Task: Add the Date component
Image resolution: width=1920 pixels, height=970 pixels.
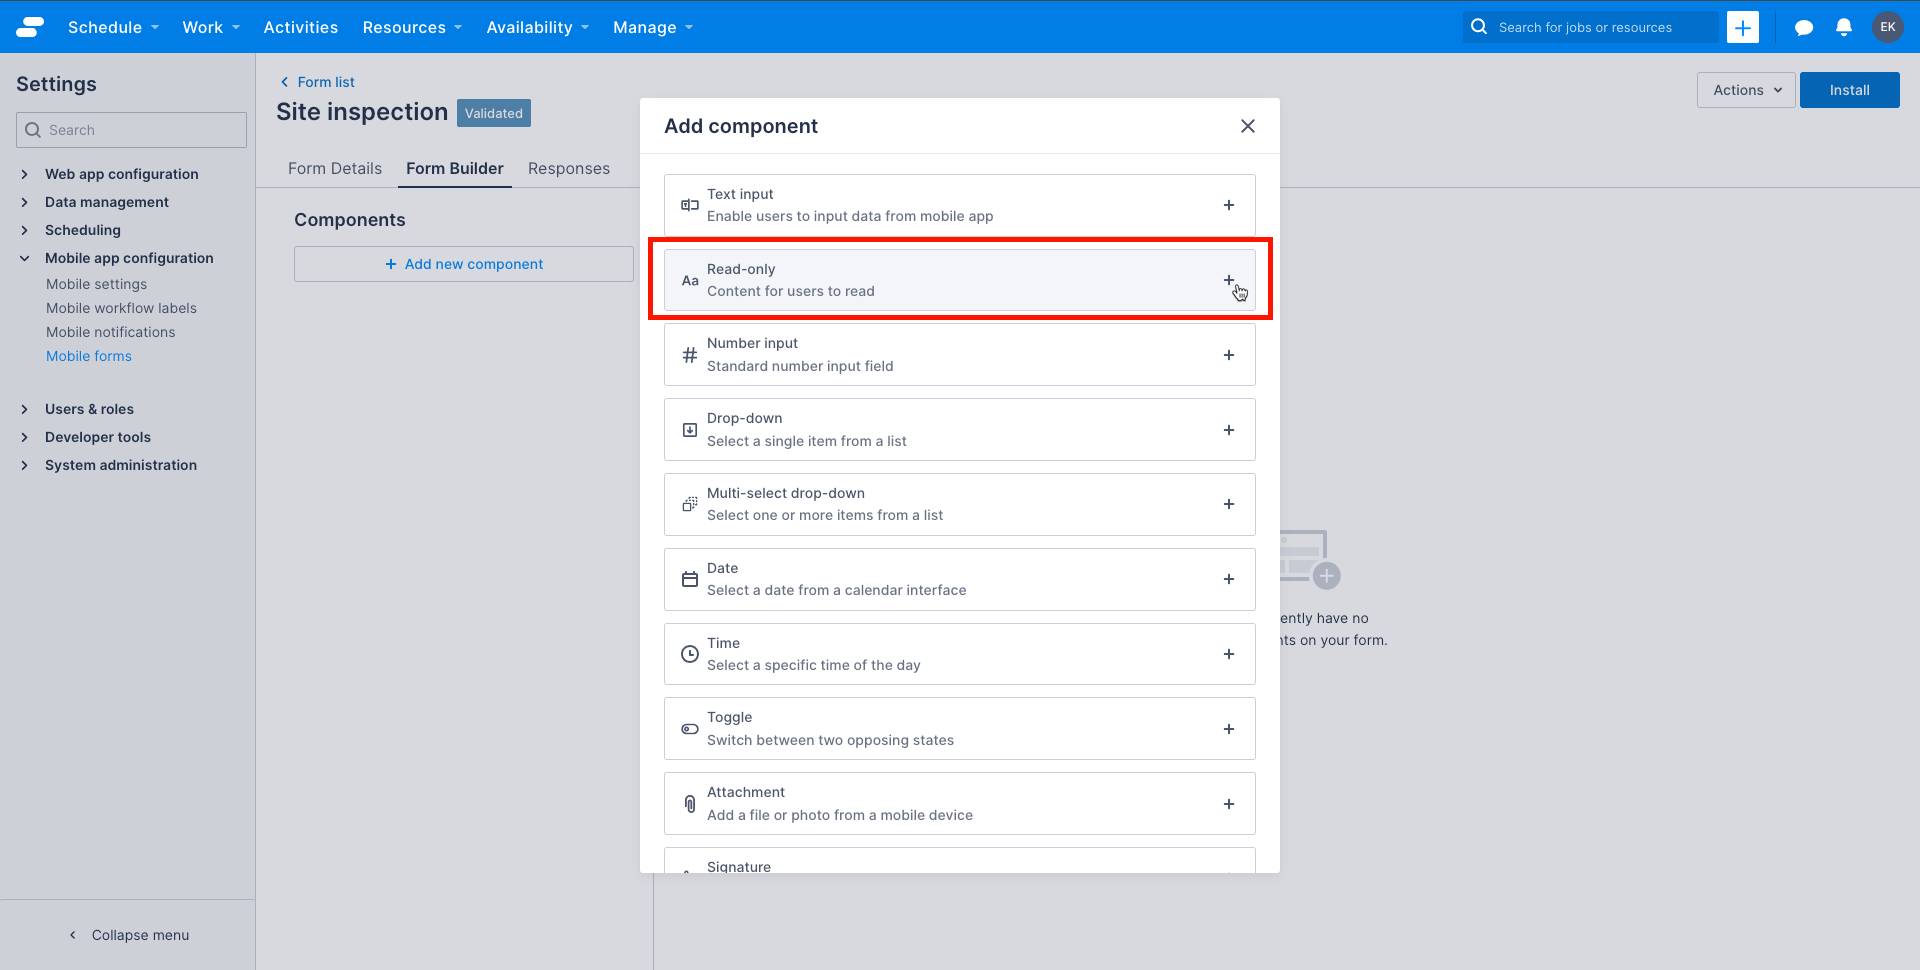Action: [x=1229, y=579]
